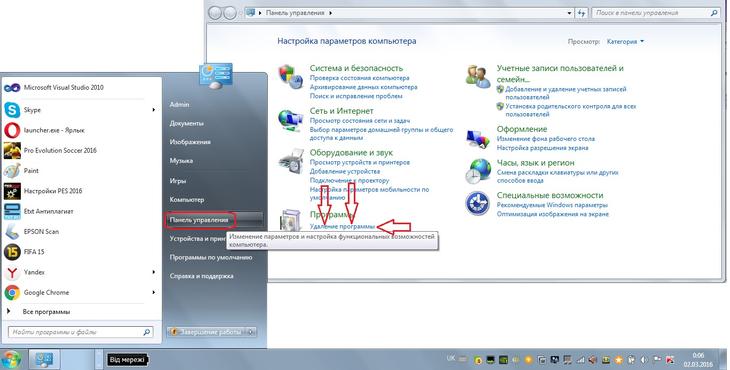Screen dimensions: 730x370
Task: Open Настройка разрешения экрана link
Action: coord(542,148)
